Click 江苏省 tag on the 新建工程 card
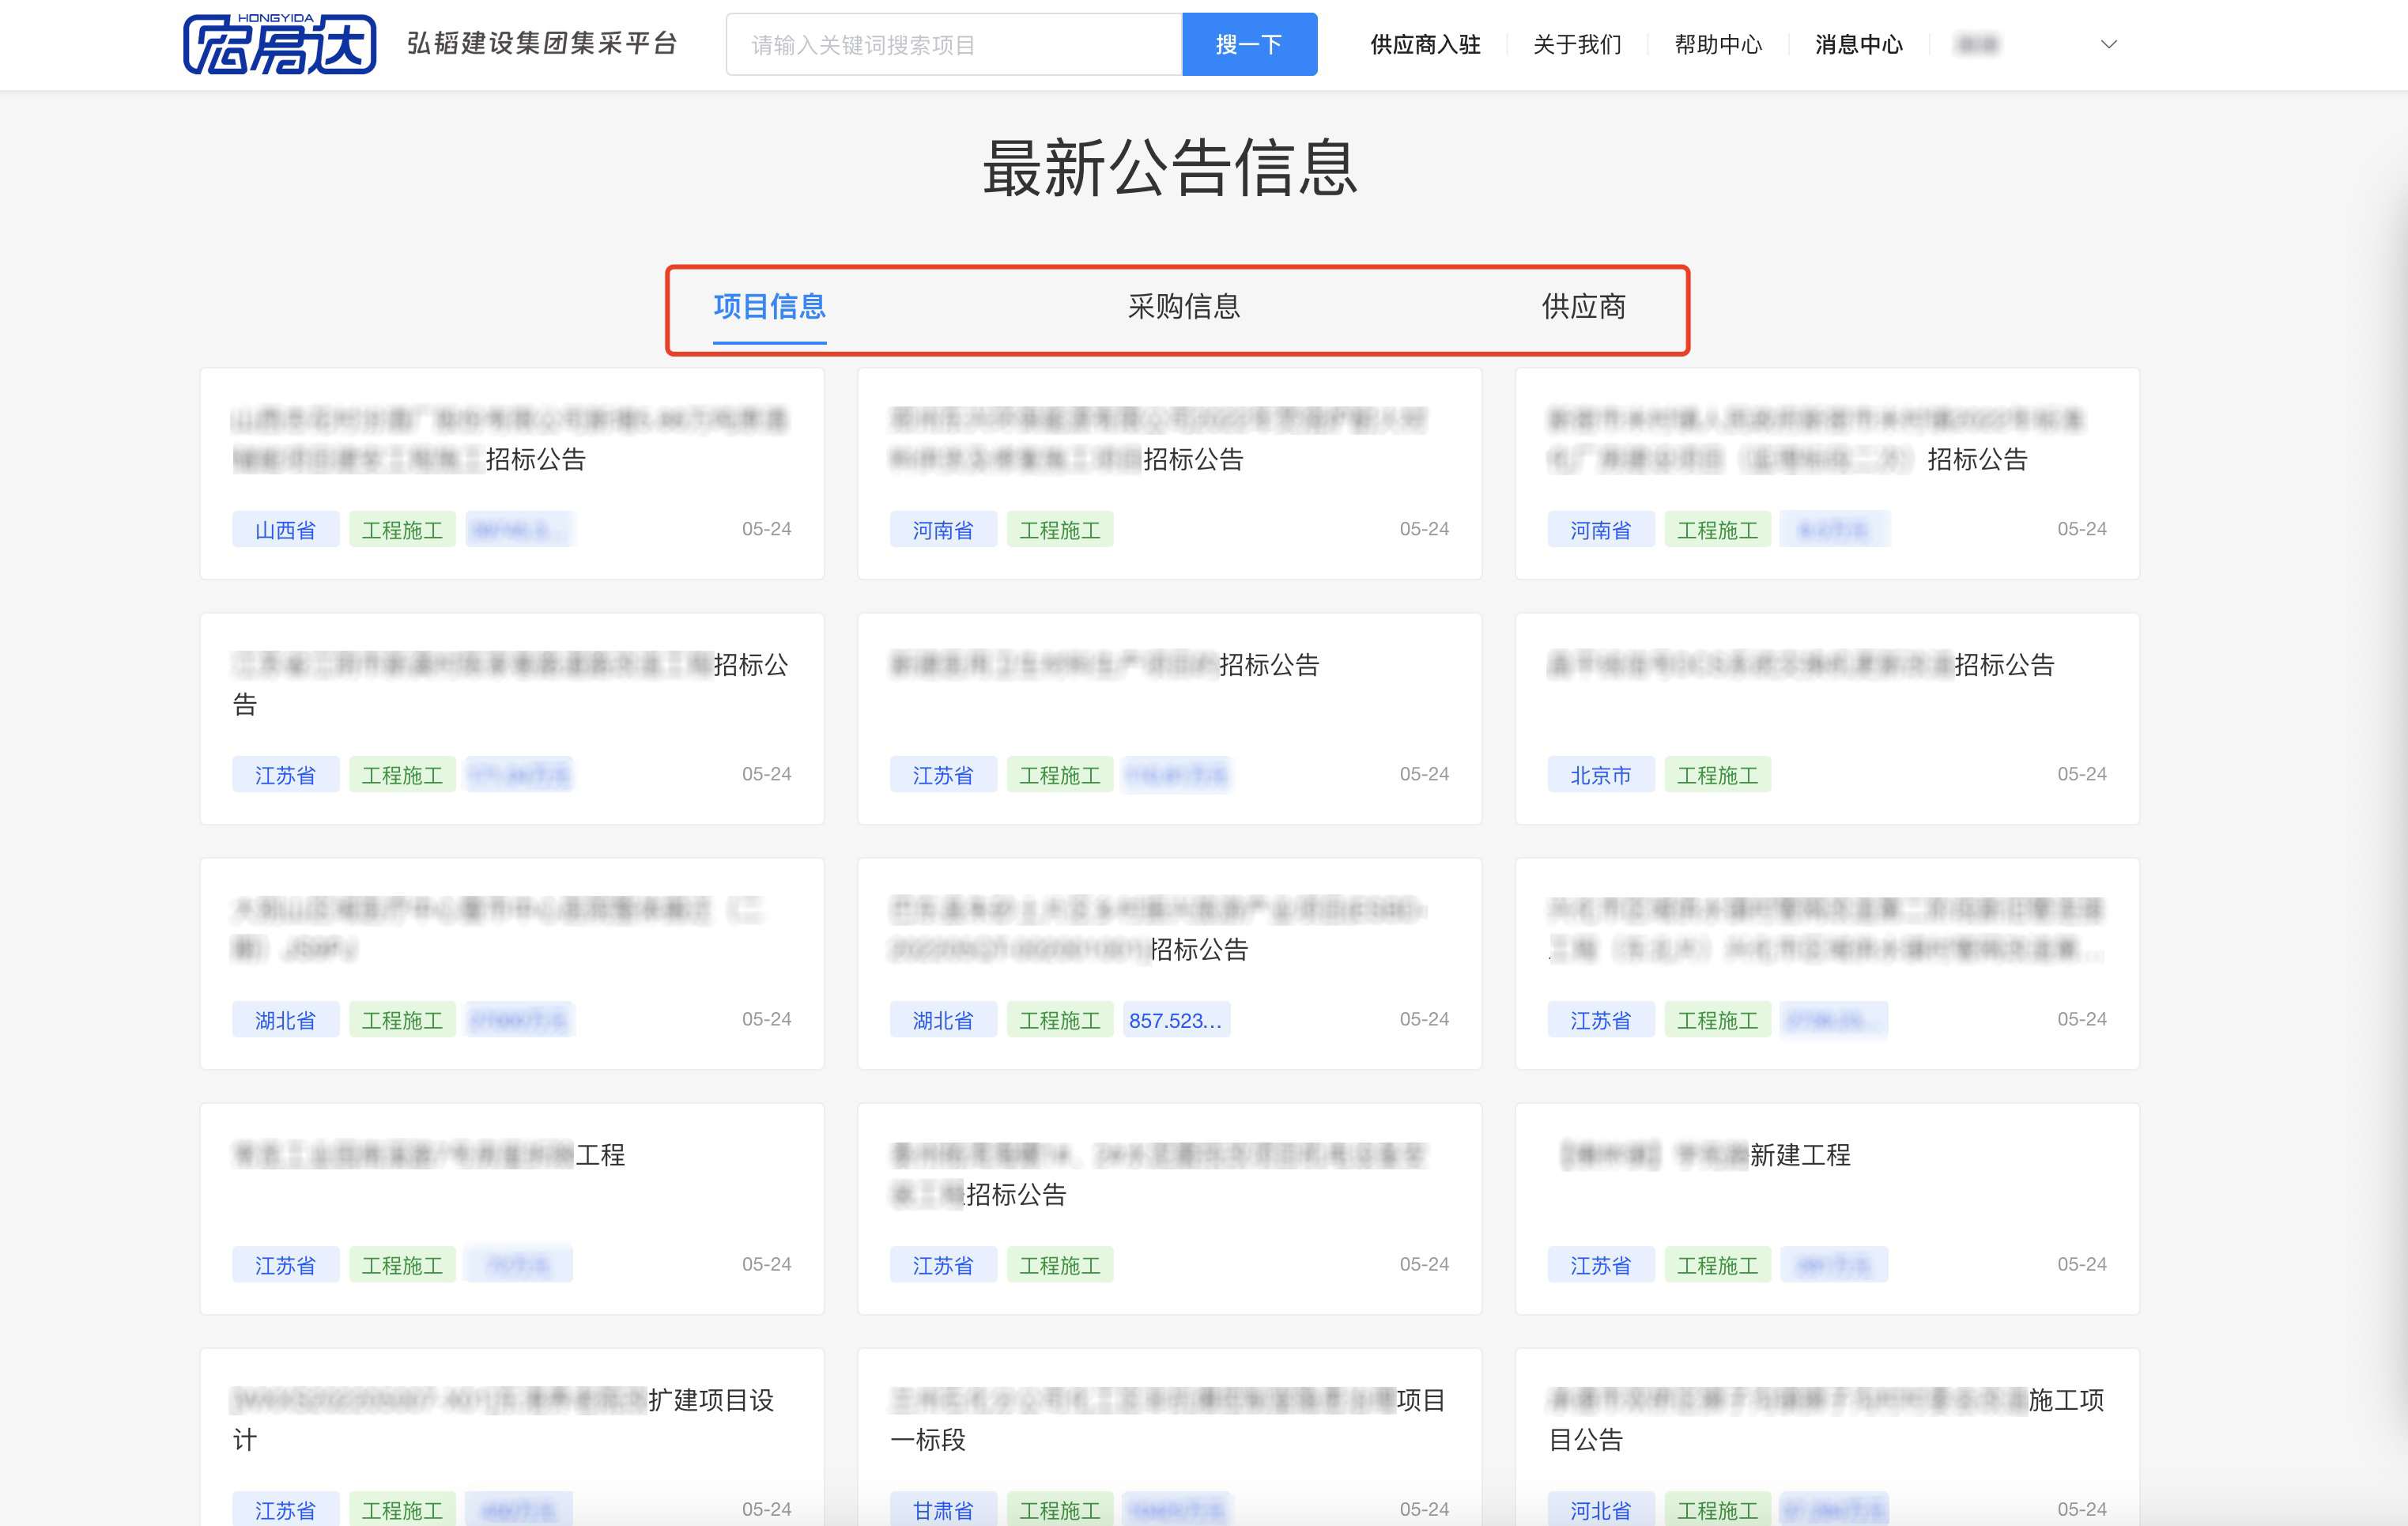The width and height of the screenshot is (2408, 1526). tap(1600, 1264)
